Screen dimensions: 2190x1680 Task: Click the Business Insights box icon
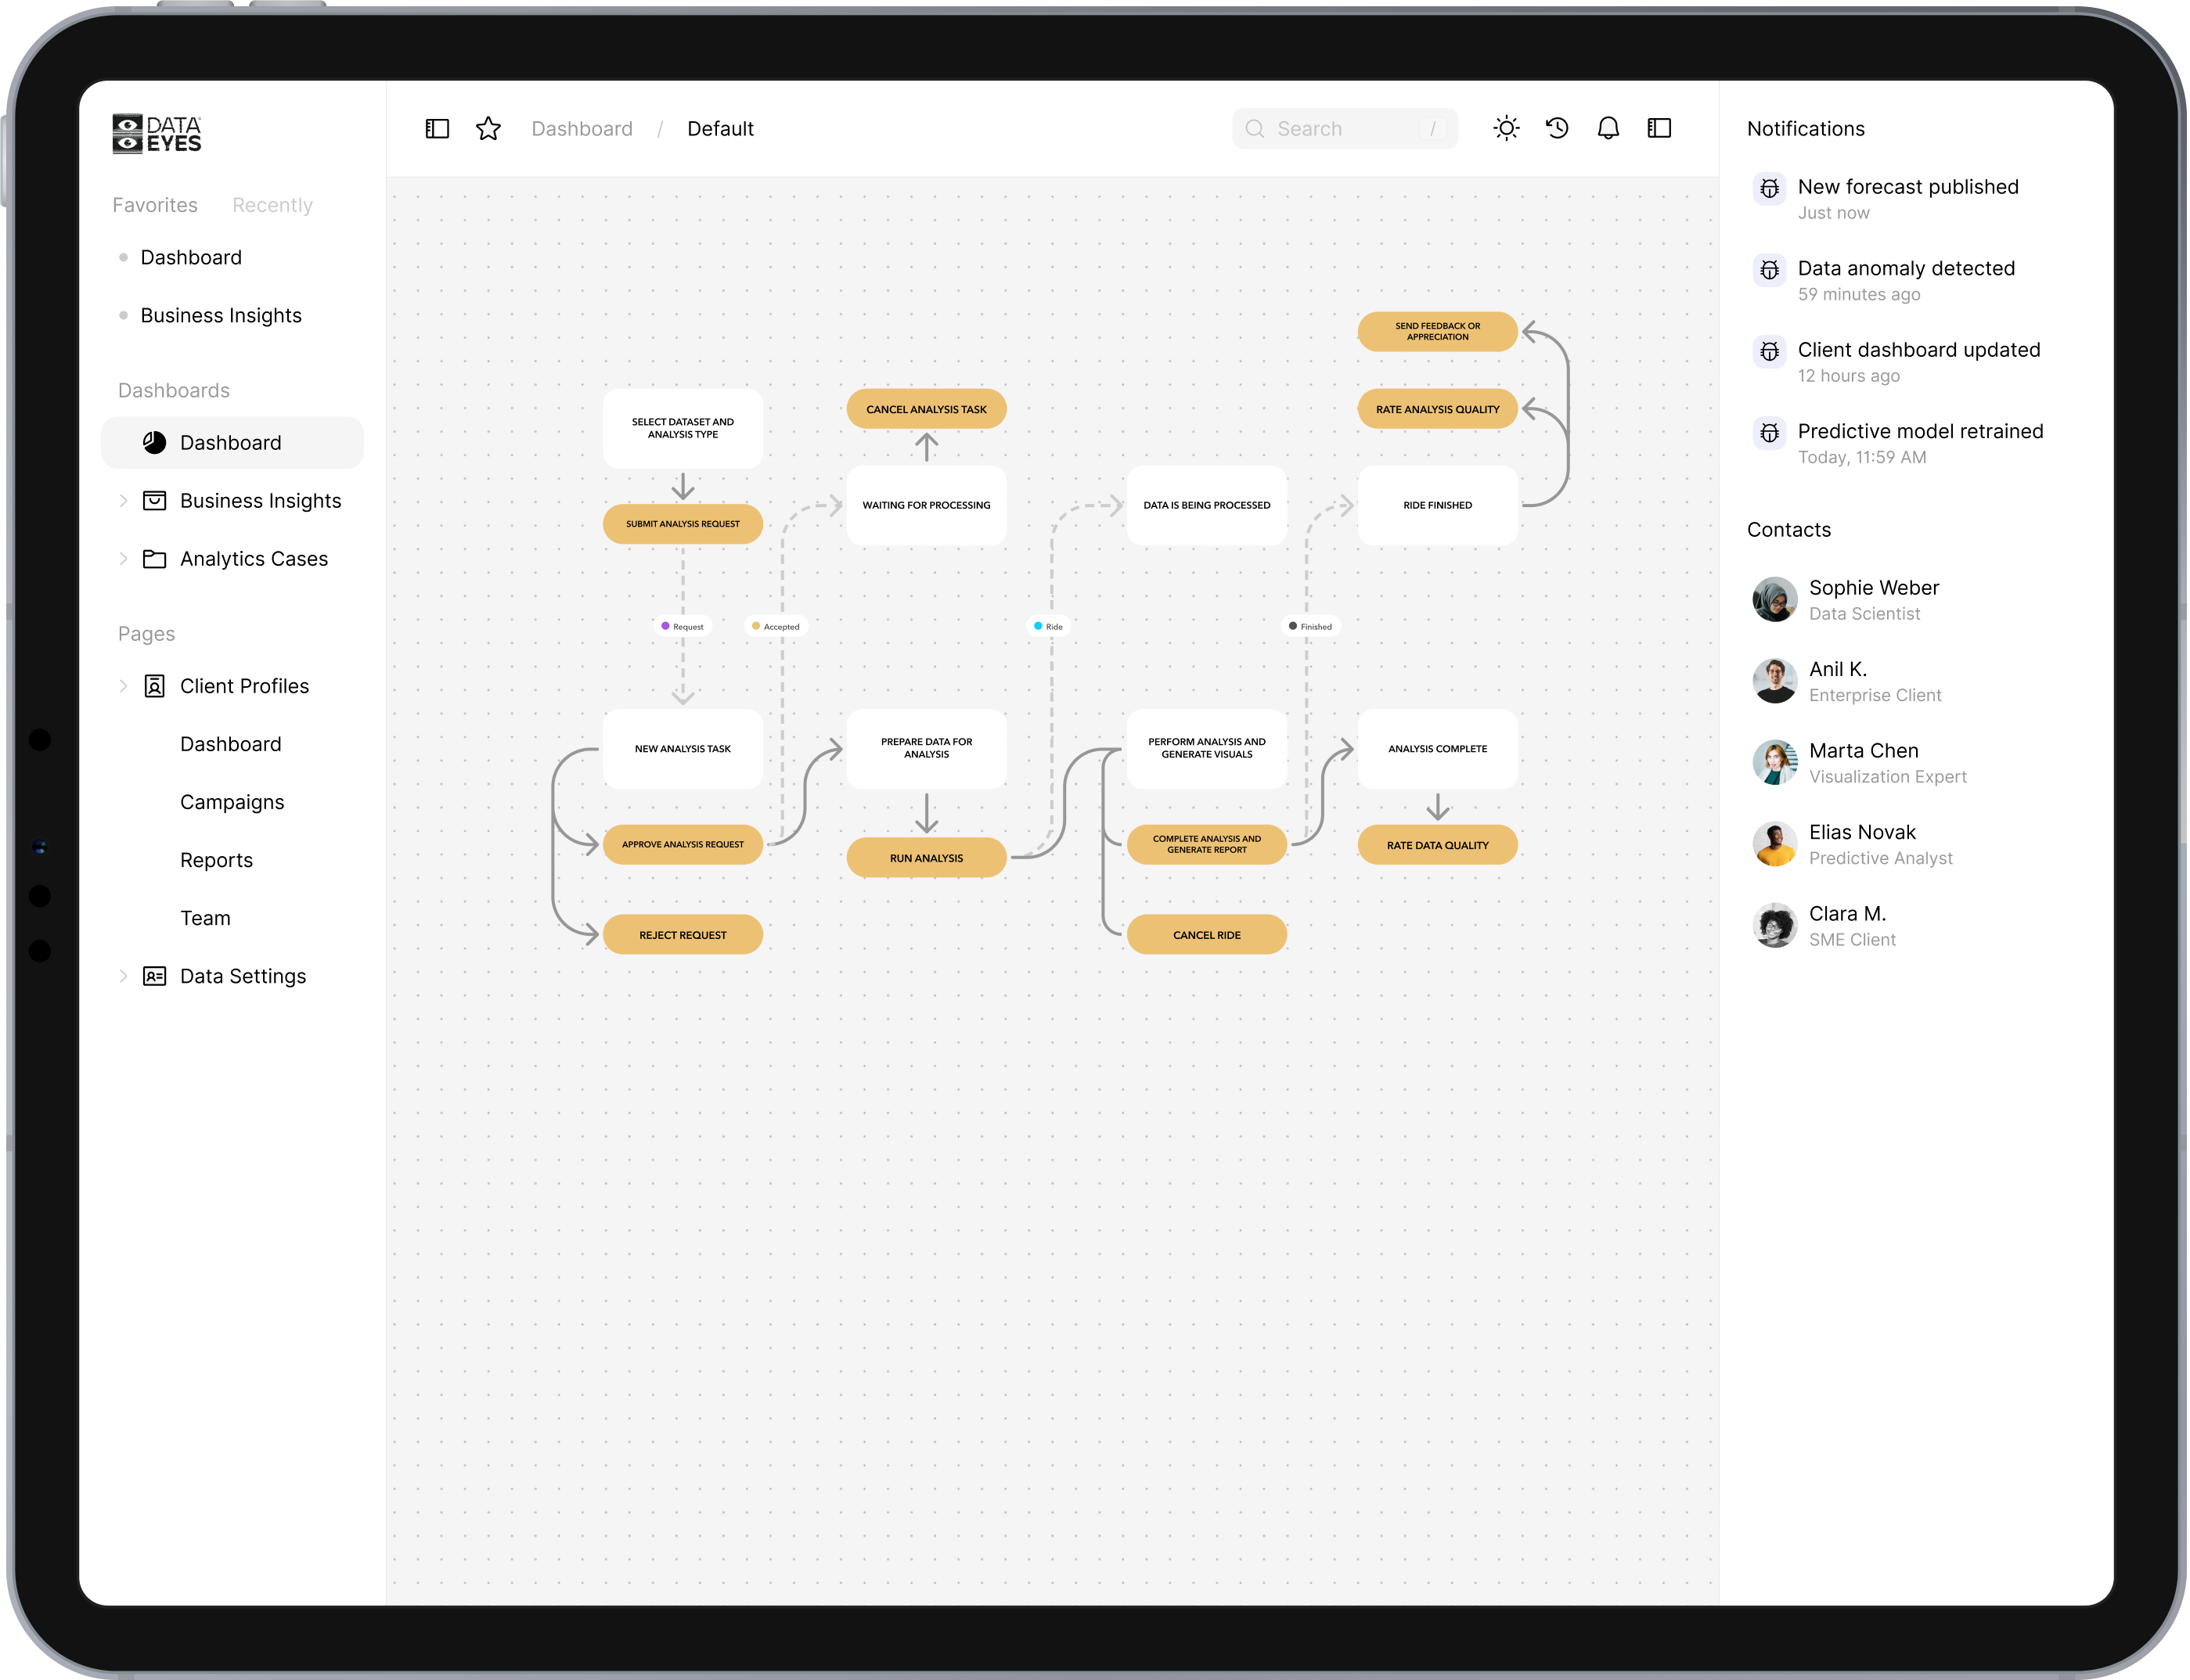(154, 501)
